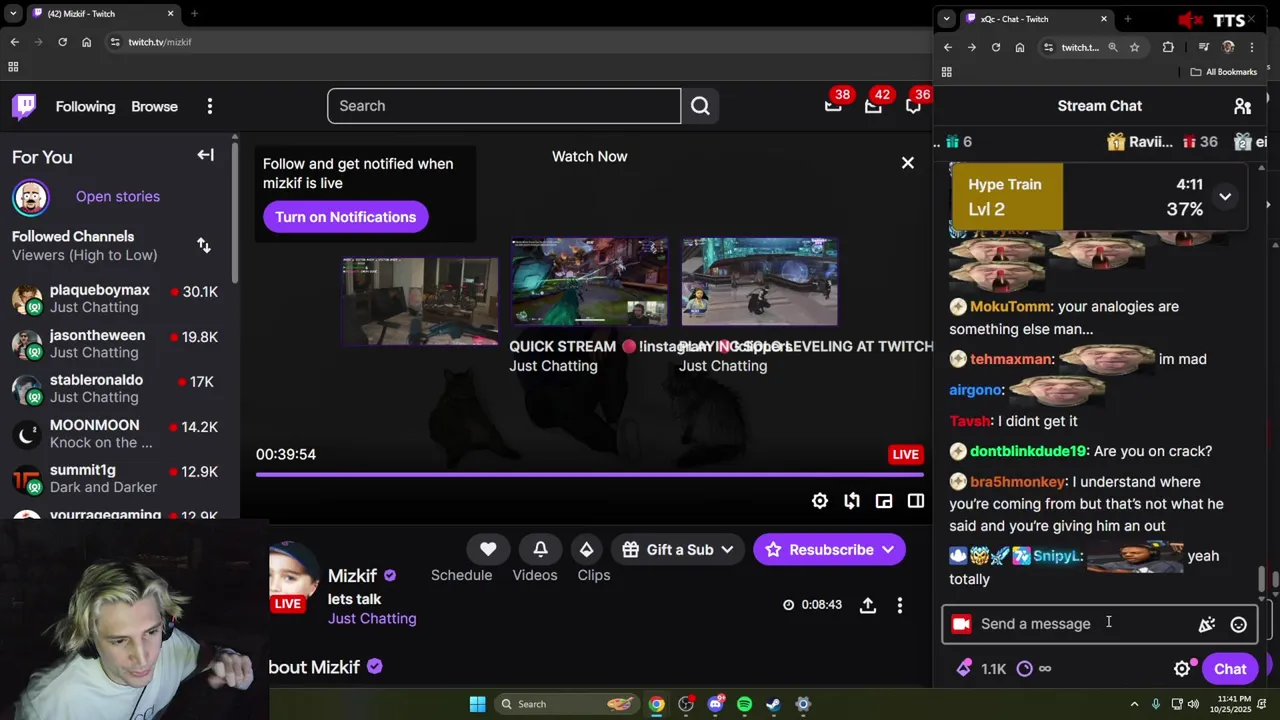This screenshot has width=1280, height=720.
Task: Open Chrome menu dots in xQc chat window
Action: [x=1251, y=47]
